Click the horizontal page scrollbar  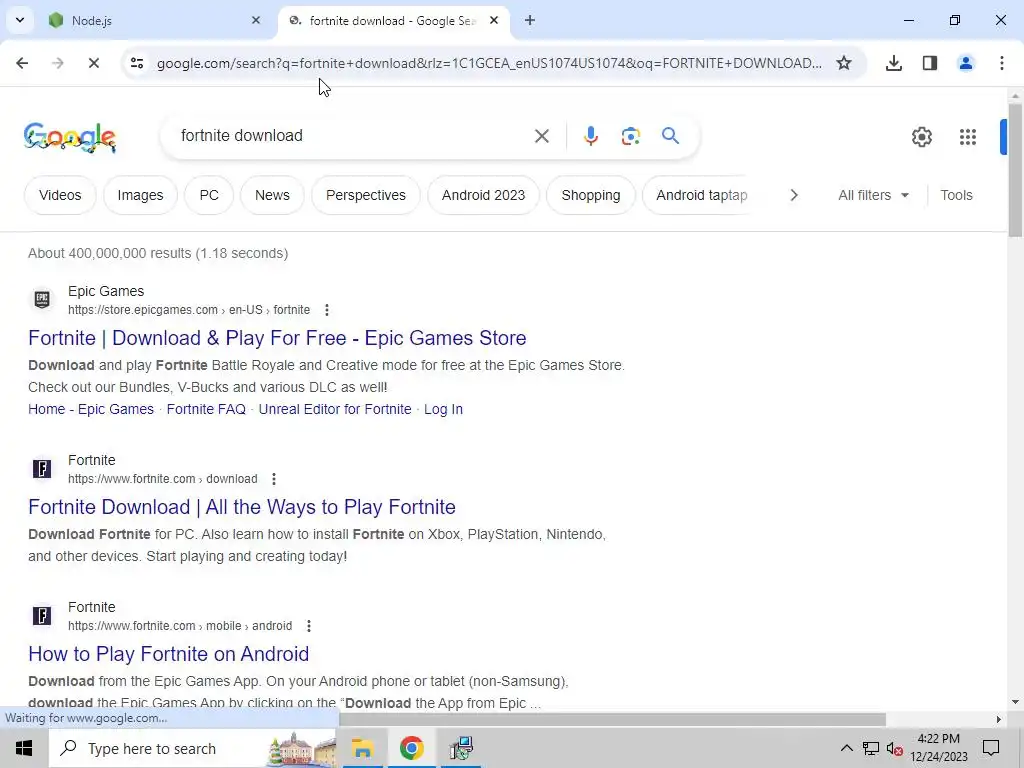pyautogui.click(x=613, y=719)
